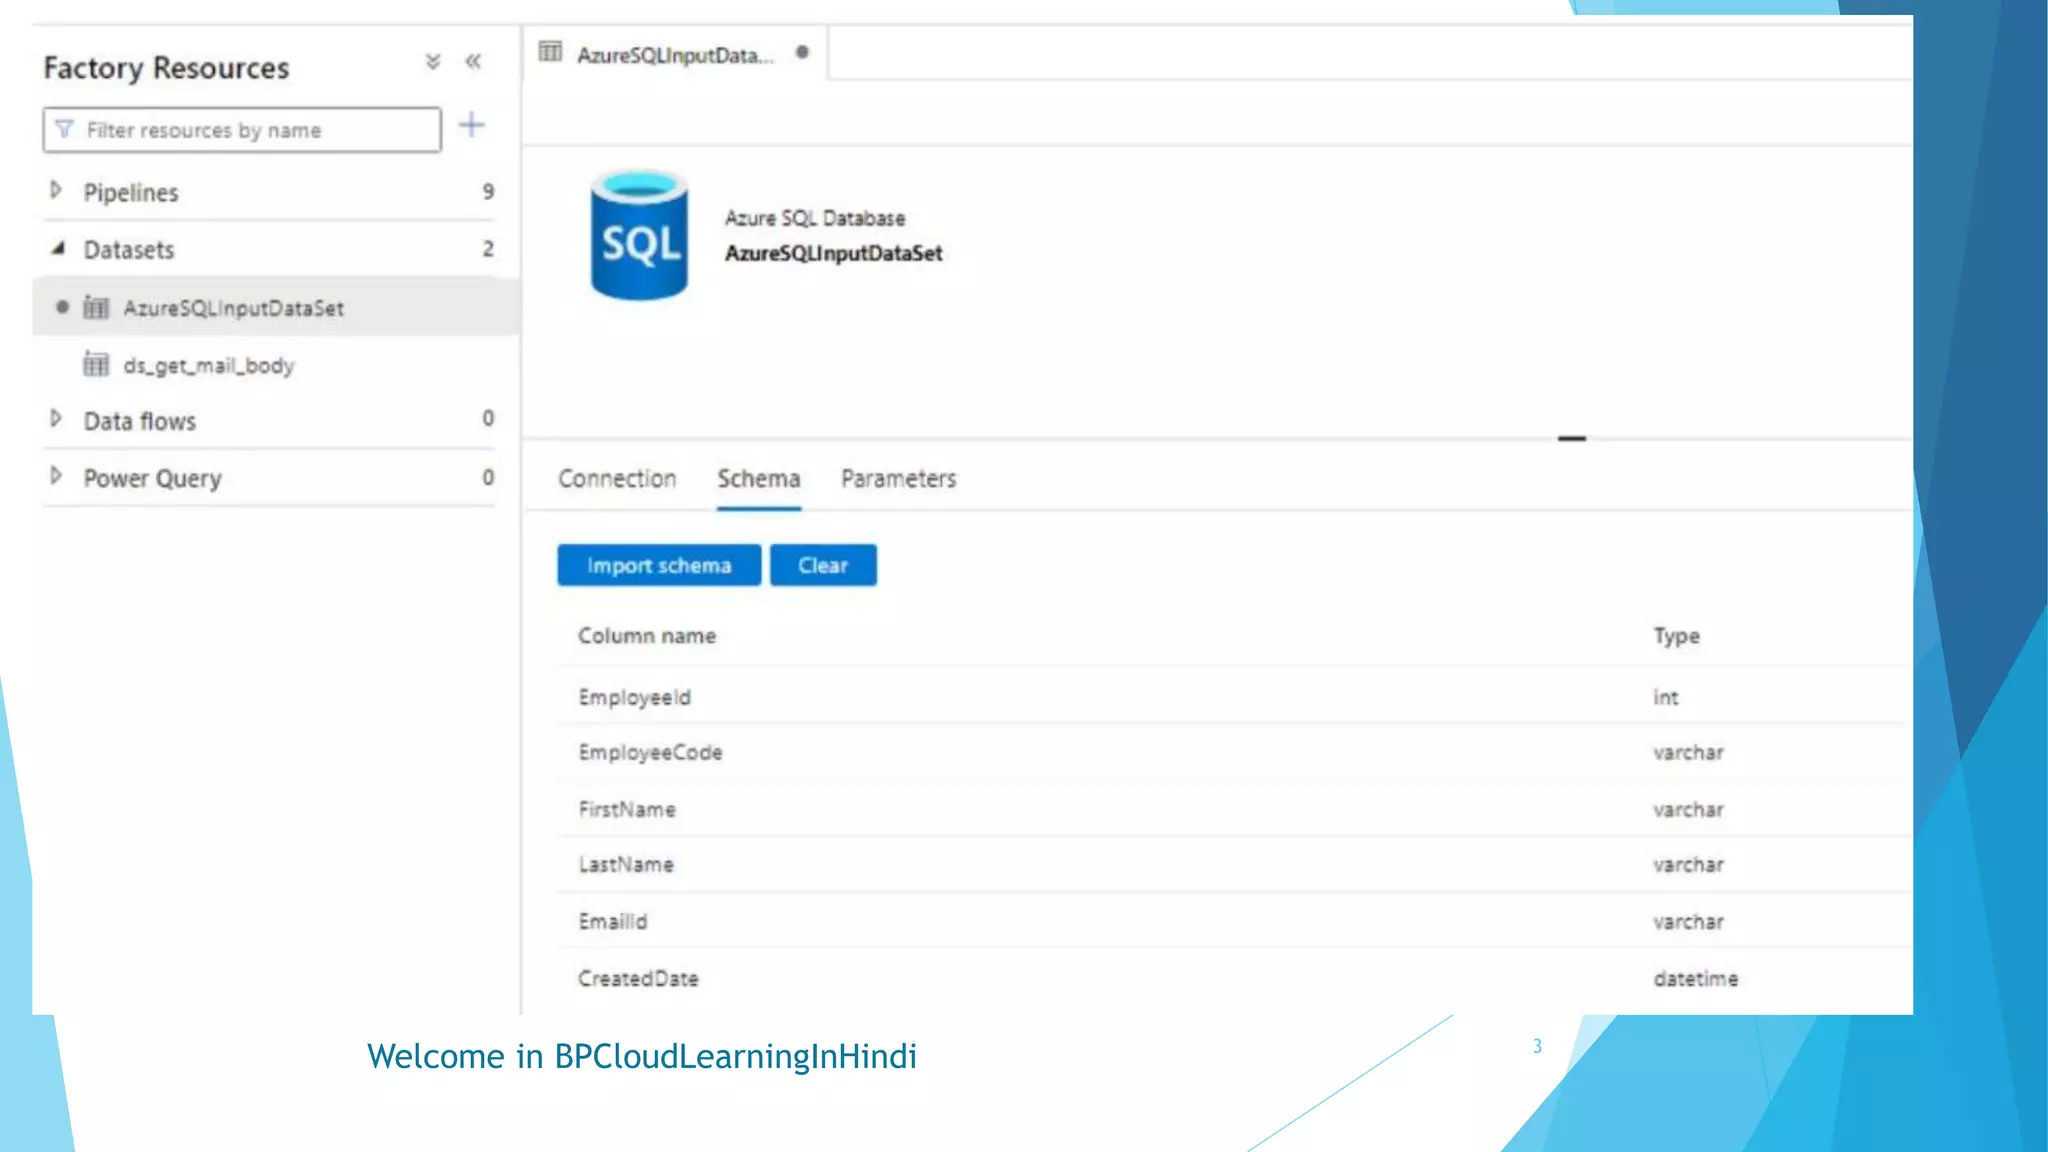The width and height of the screenshot is (2048, 1152).
Task: Click varchar type for LastName row
Action: (x=1688, y=864)
